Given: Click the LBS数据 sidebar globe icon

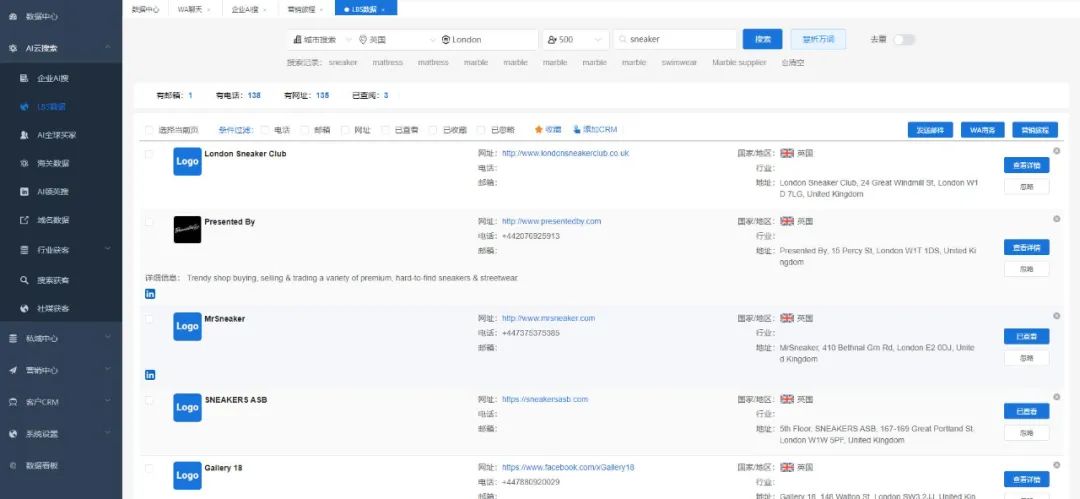Looking at the screenshot, I should [x=25, y=107].
